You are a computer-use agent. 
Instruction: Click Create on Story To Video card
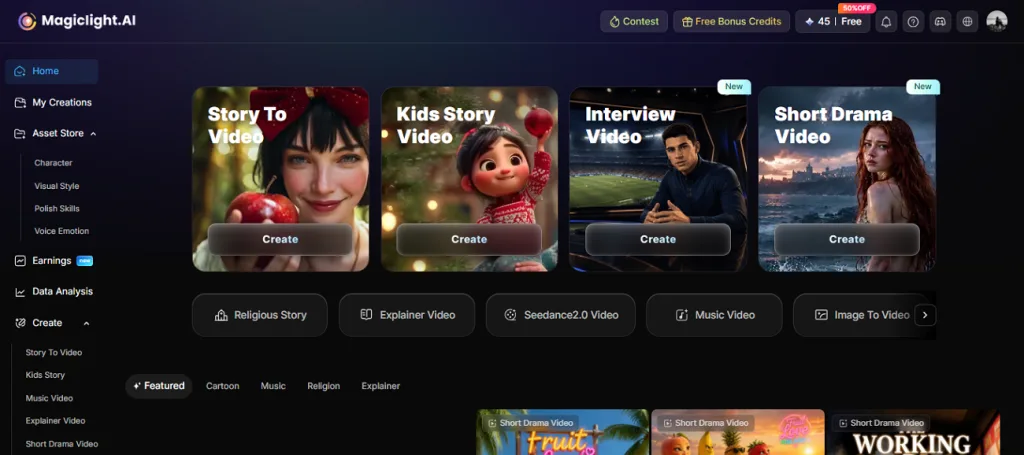tap(280, 240)
